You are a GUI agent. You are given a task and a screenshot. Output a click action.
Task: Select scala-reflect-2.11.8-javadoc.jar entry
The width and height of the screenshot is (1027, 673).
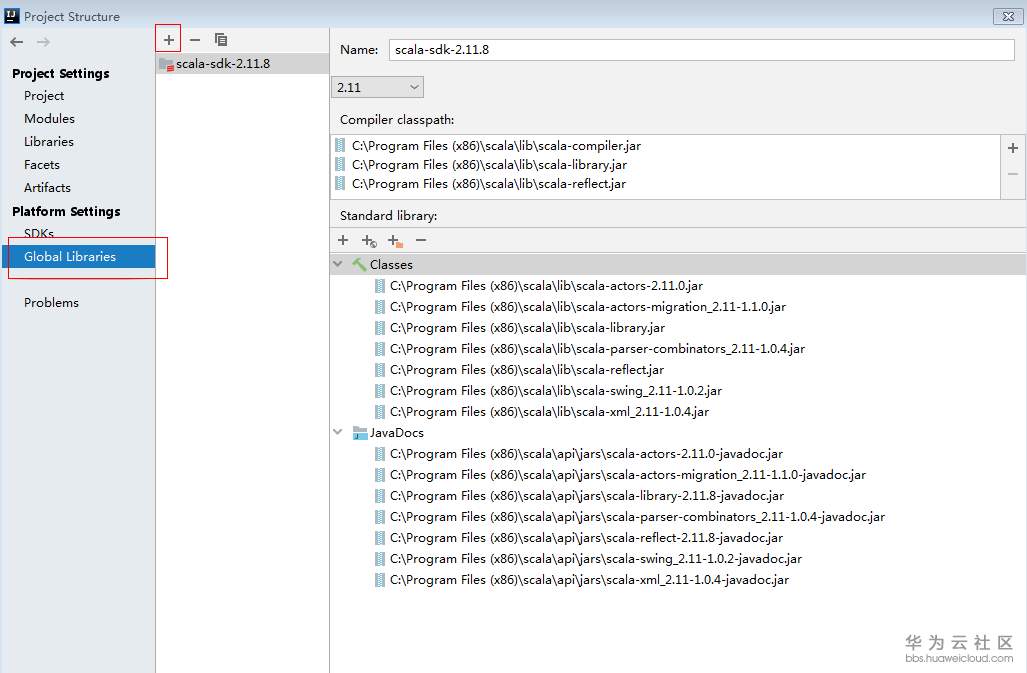click(586, 537)
